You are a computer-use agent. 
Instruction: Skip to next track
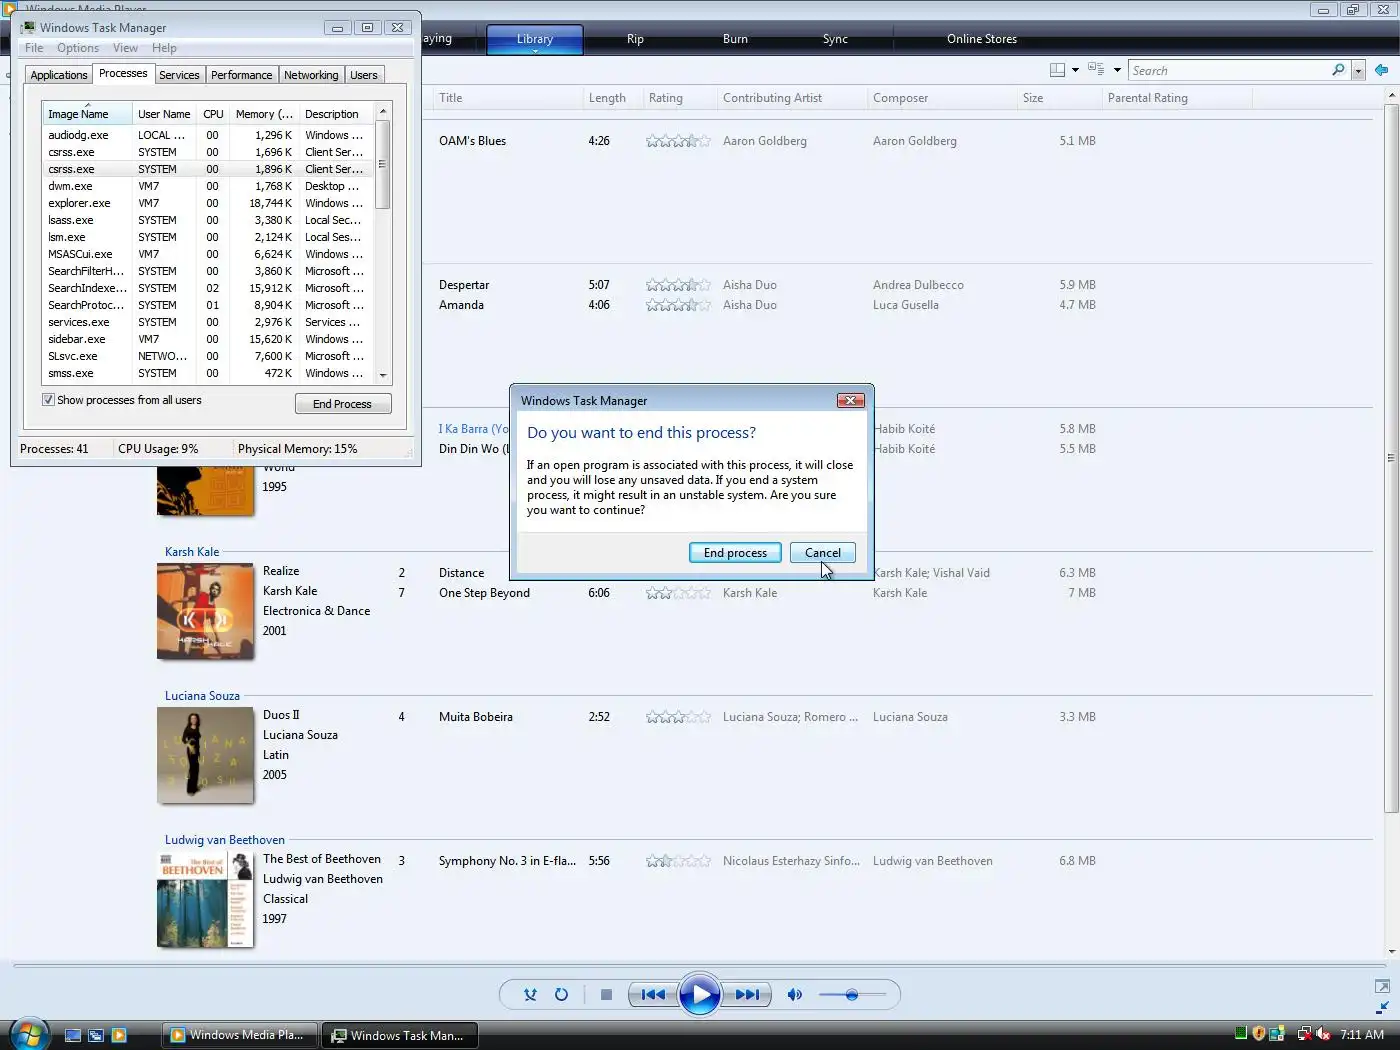(746, 995)
